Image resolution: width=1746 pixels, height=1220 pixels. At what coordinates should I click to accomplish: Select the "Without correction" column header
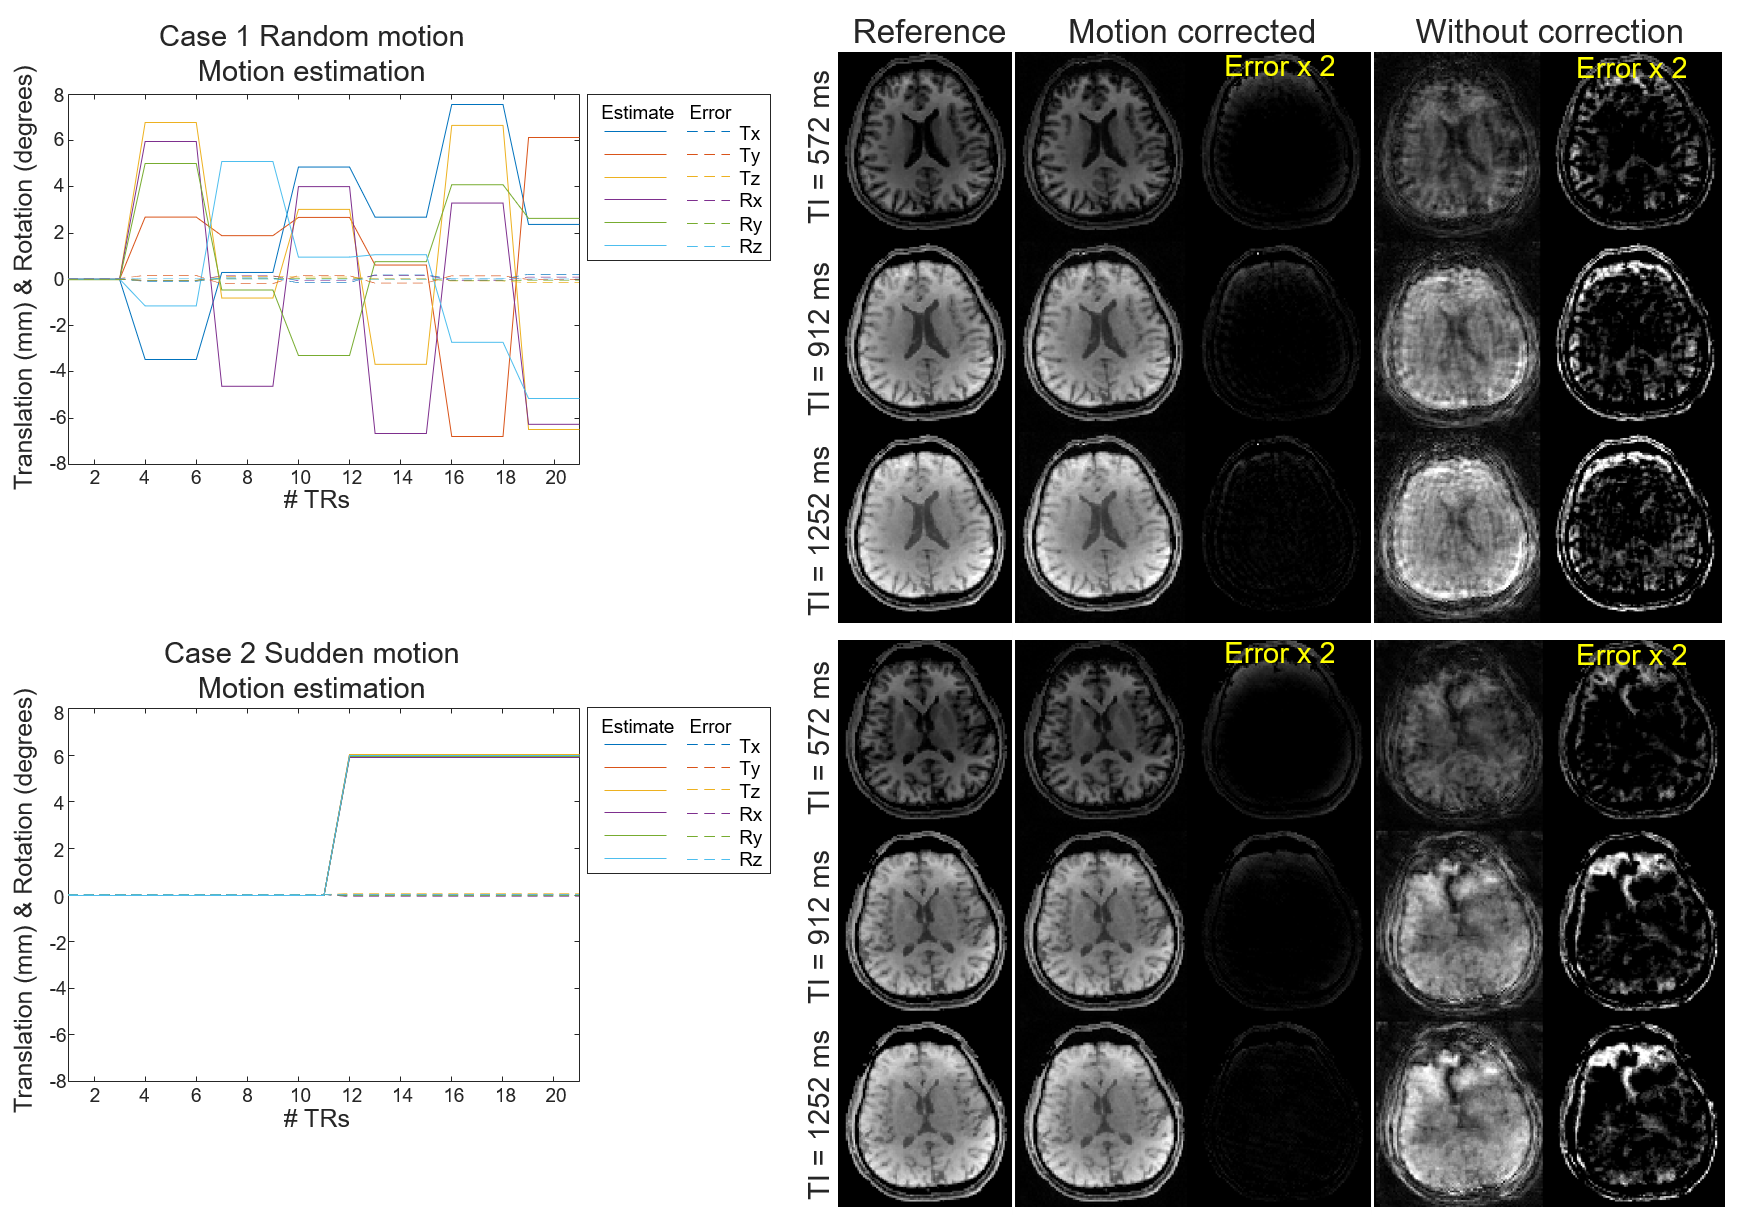pos(1549,32)
